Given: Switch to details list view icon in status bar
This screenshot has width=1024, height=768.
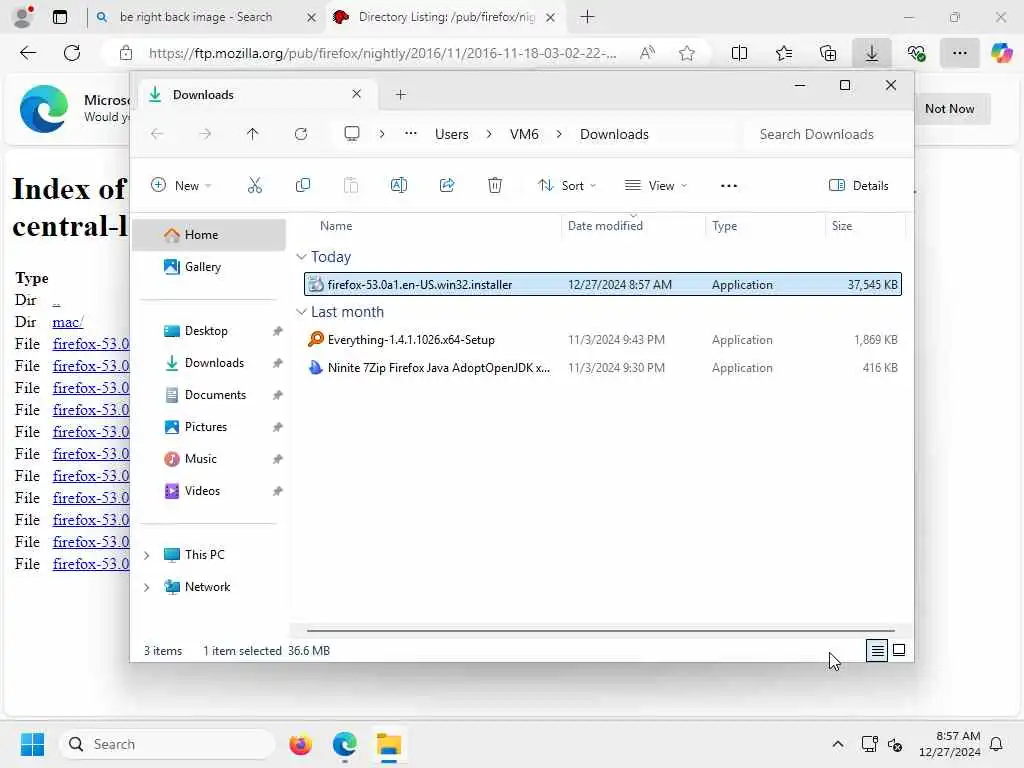Looking at the screenshot, I should point(877,650).
